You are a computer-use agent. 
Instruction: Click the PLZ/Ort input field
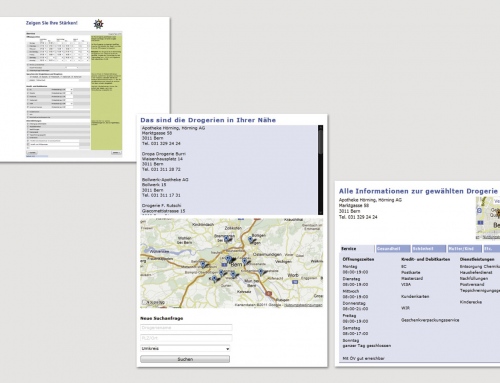186,338
